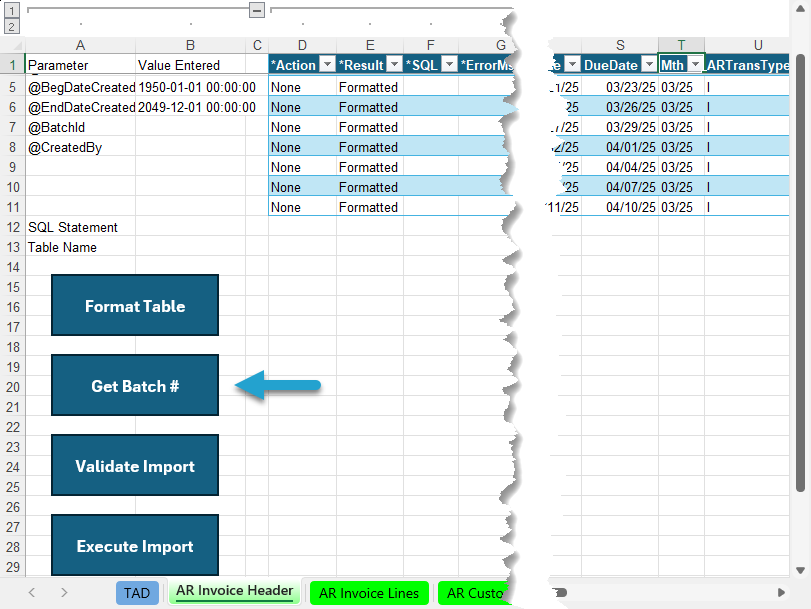
Task: Collapse the column group with minus button
Action: [257, 10]
